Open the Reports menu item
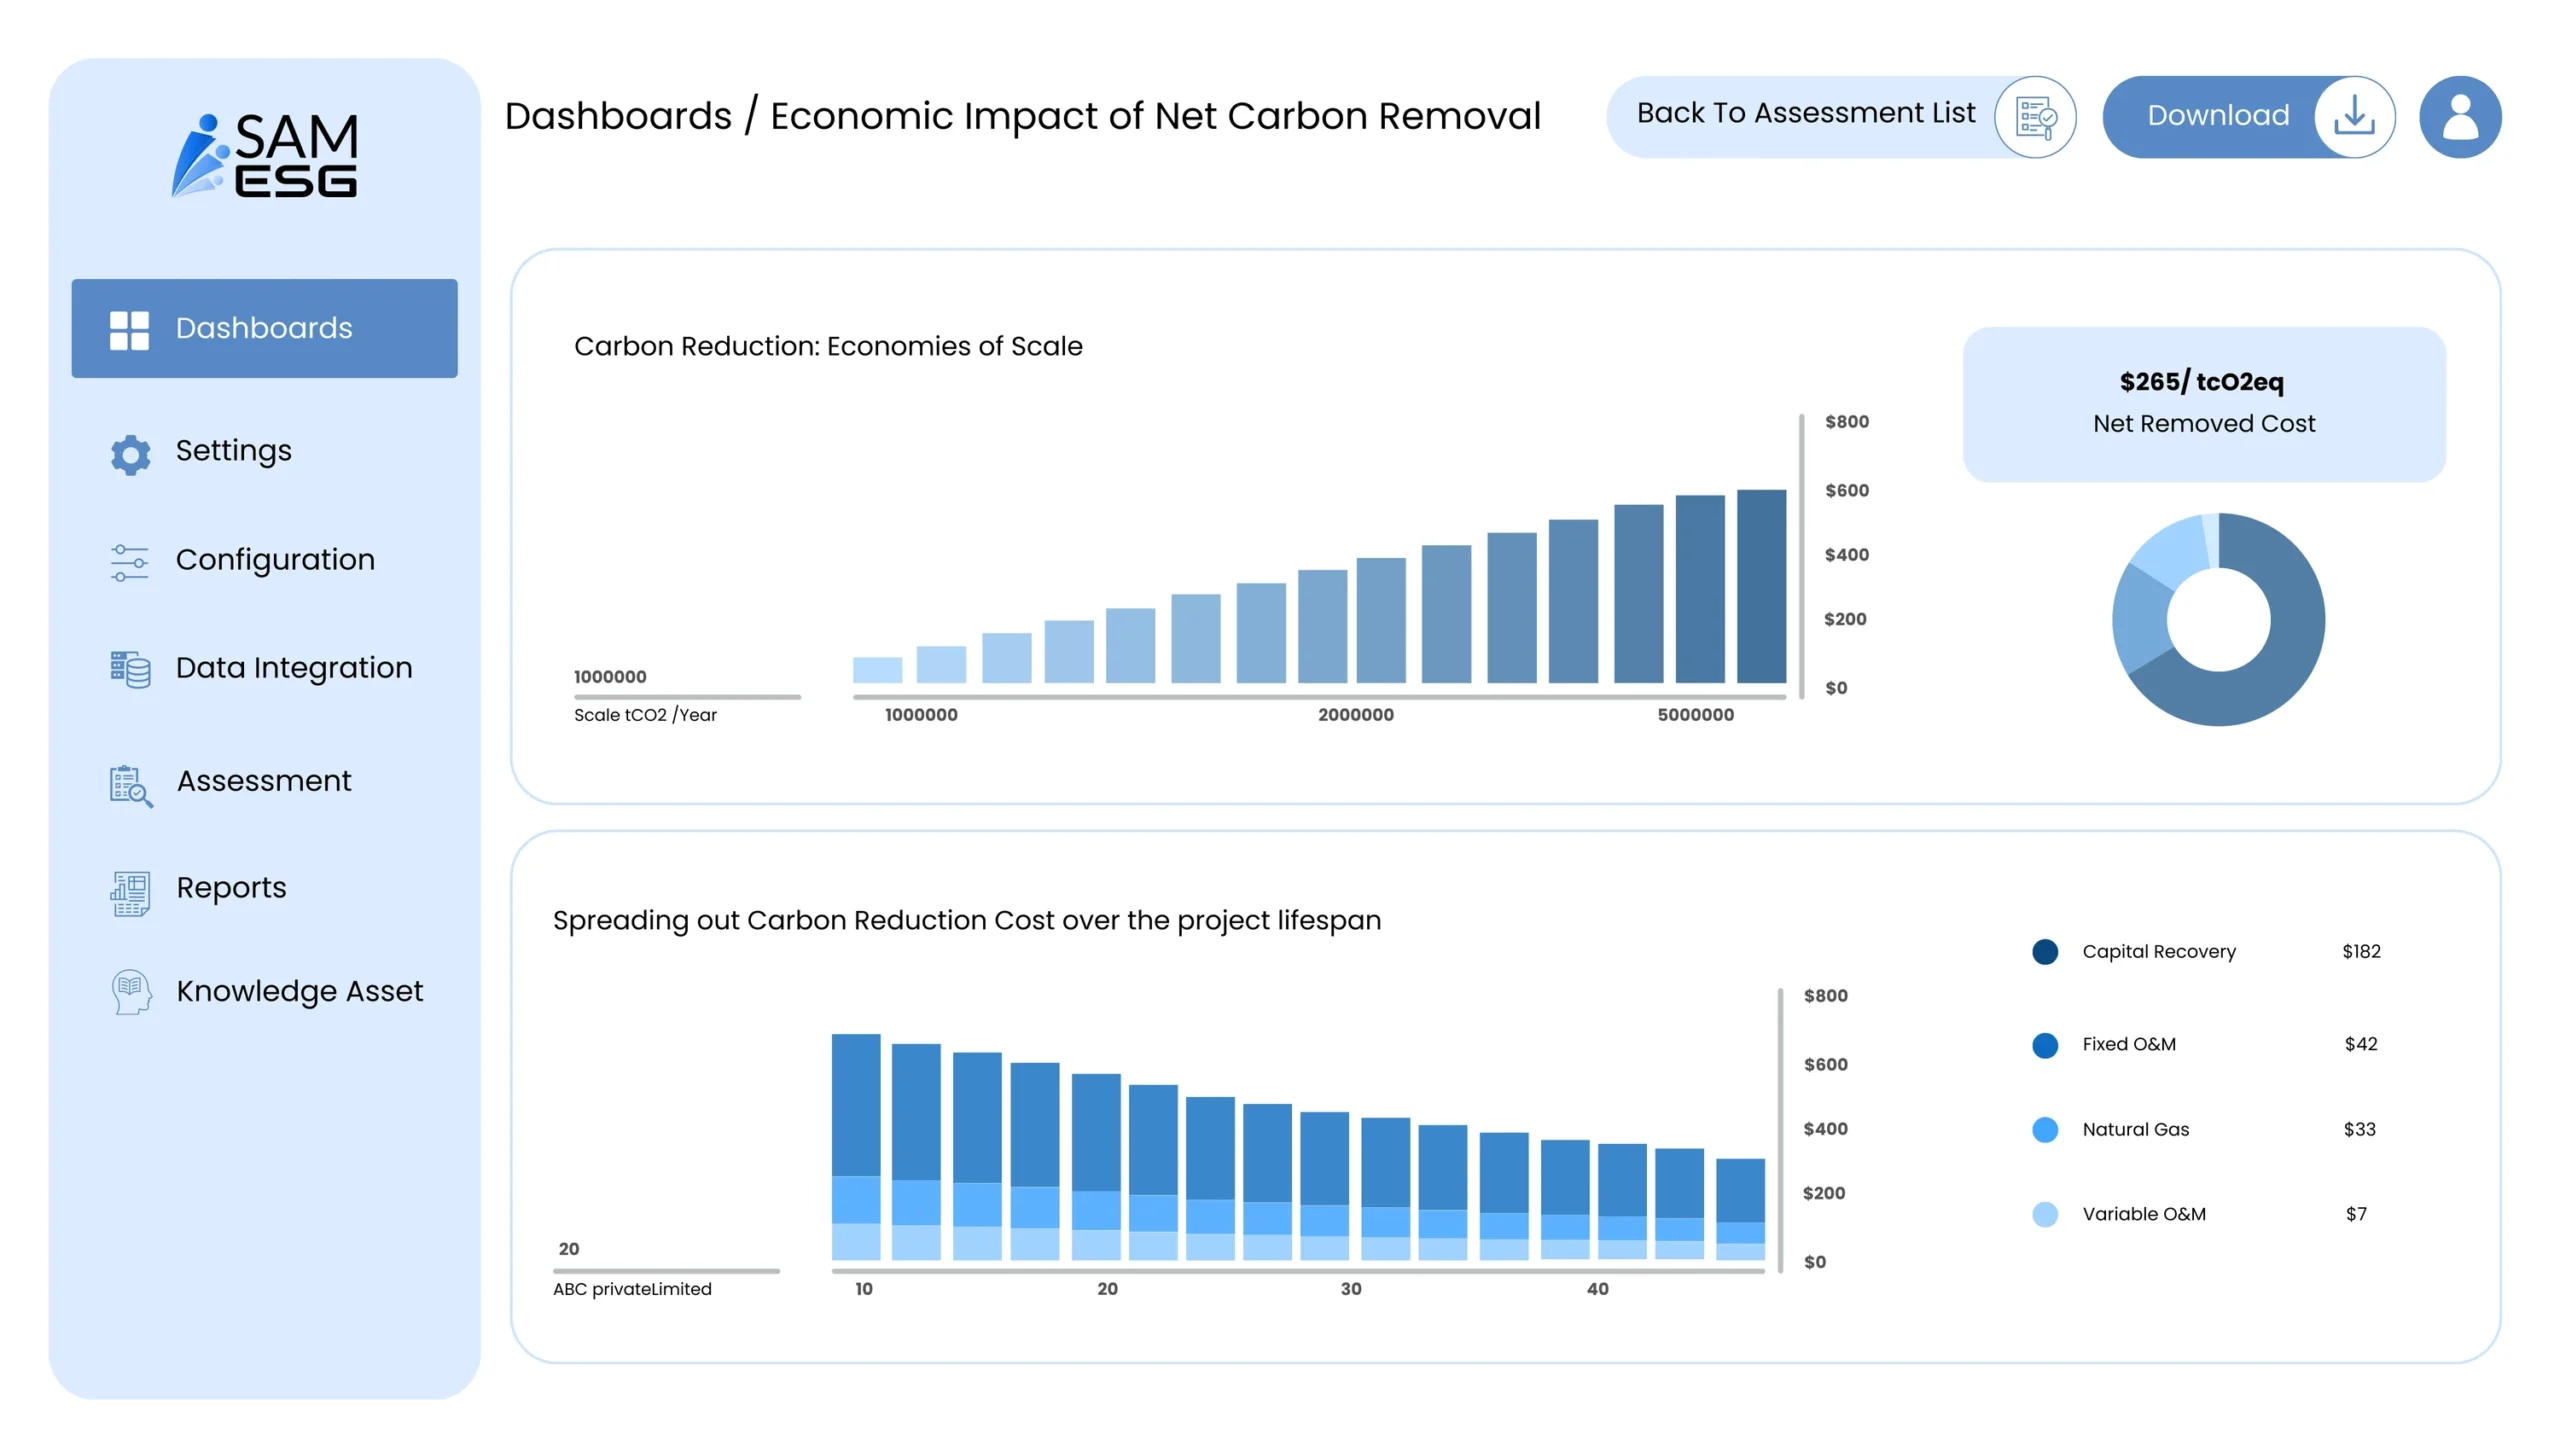 click(x=231, y=888)
